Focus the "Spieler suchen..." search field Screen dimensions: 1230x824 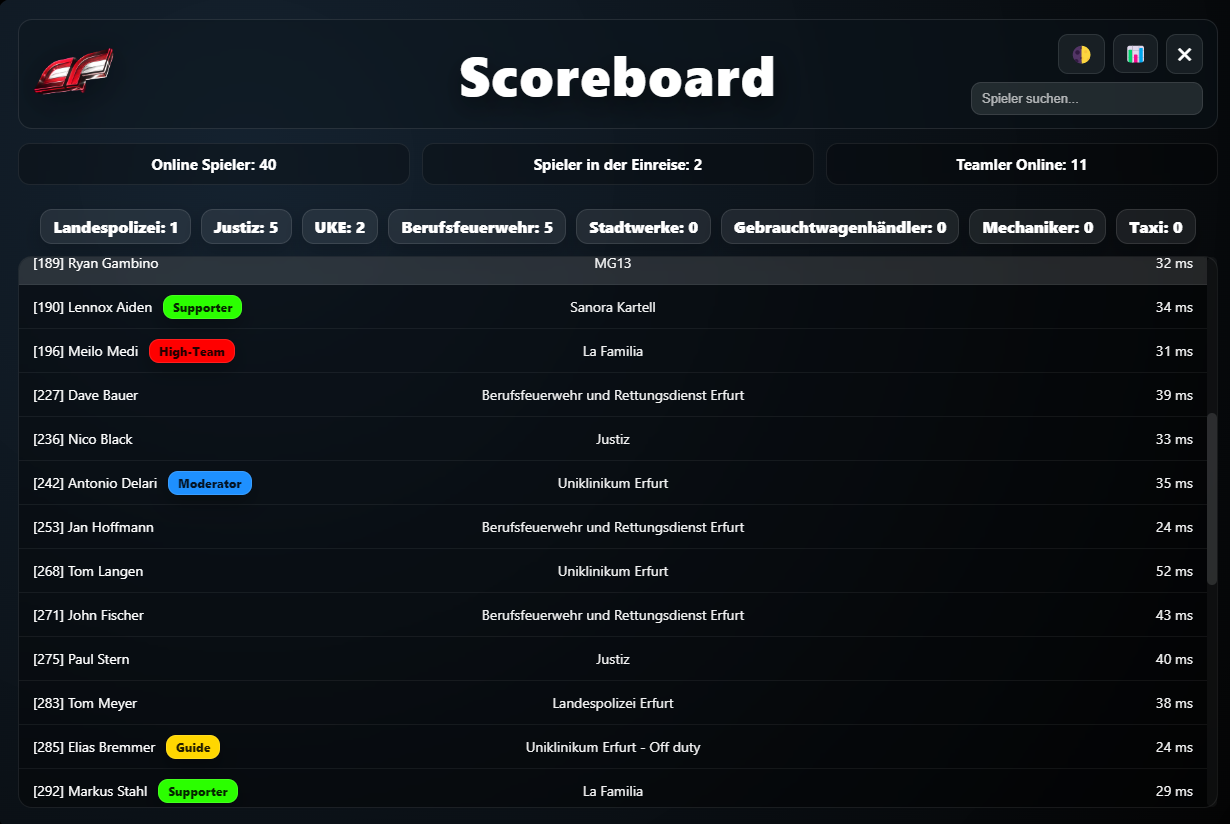(x=1086, y=99)
